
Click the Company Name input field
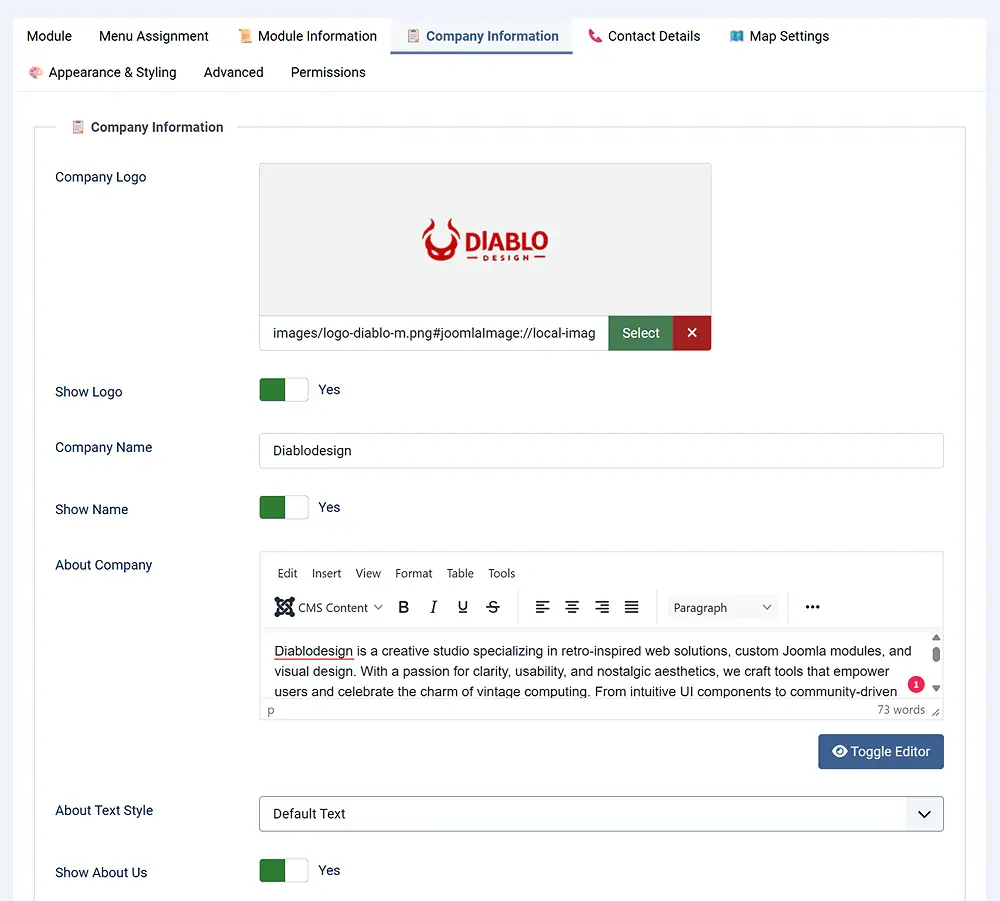[600, 451]
